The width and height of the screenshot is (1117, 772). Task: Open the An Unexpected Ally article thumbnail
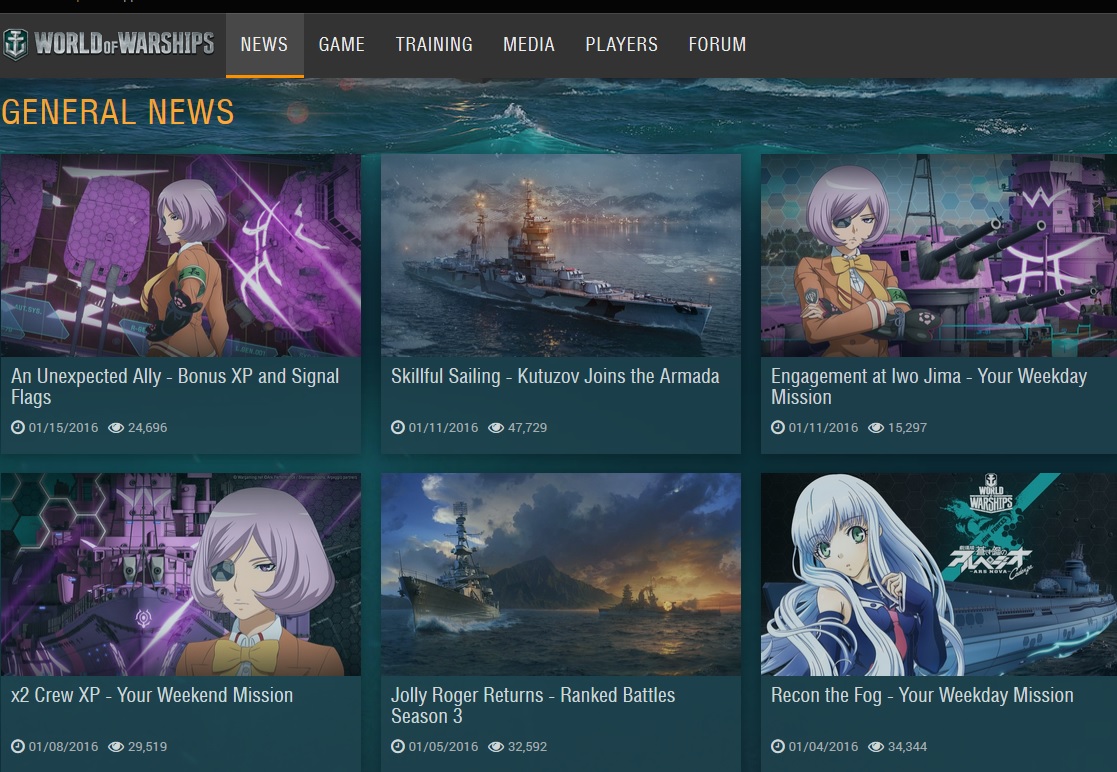180,255
